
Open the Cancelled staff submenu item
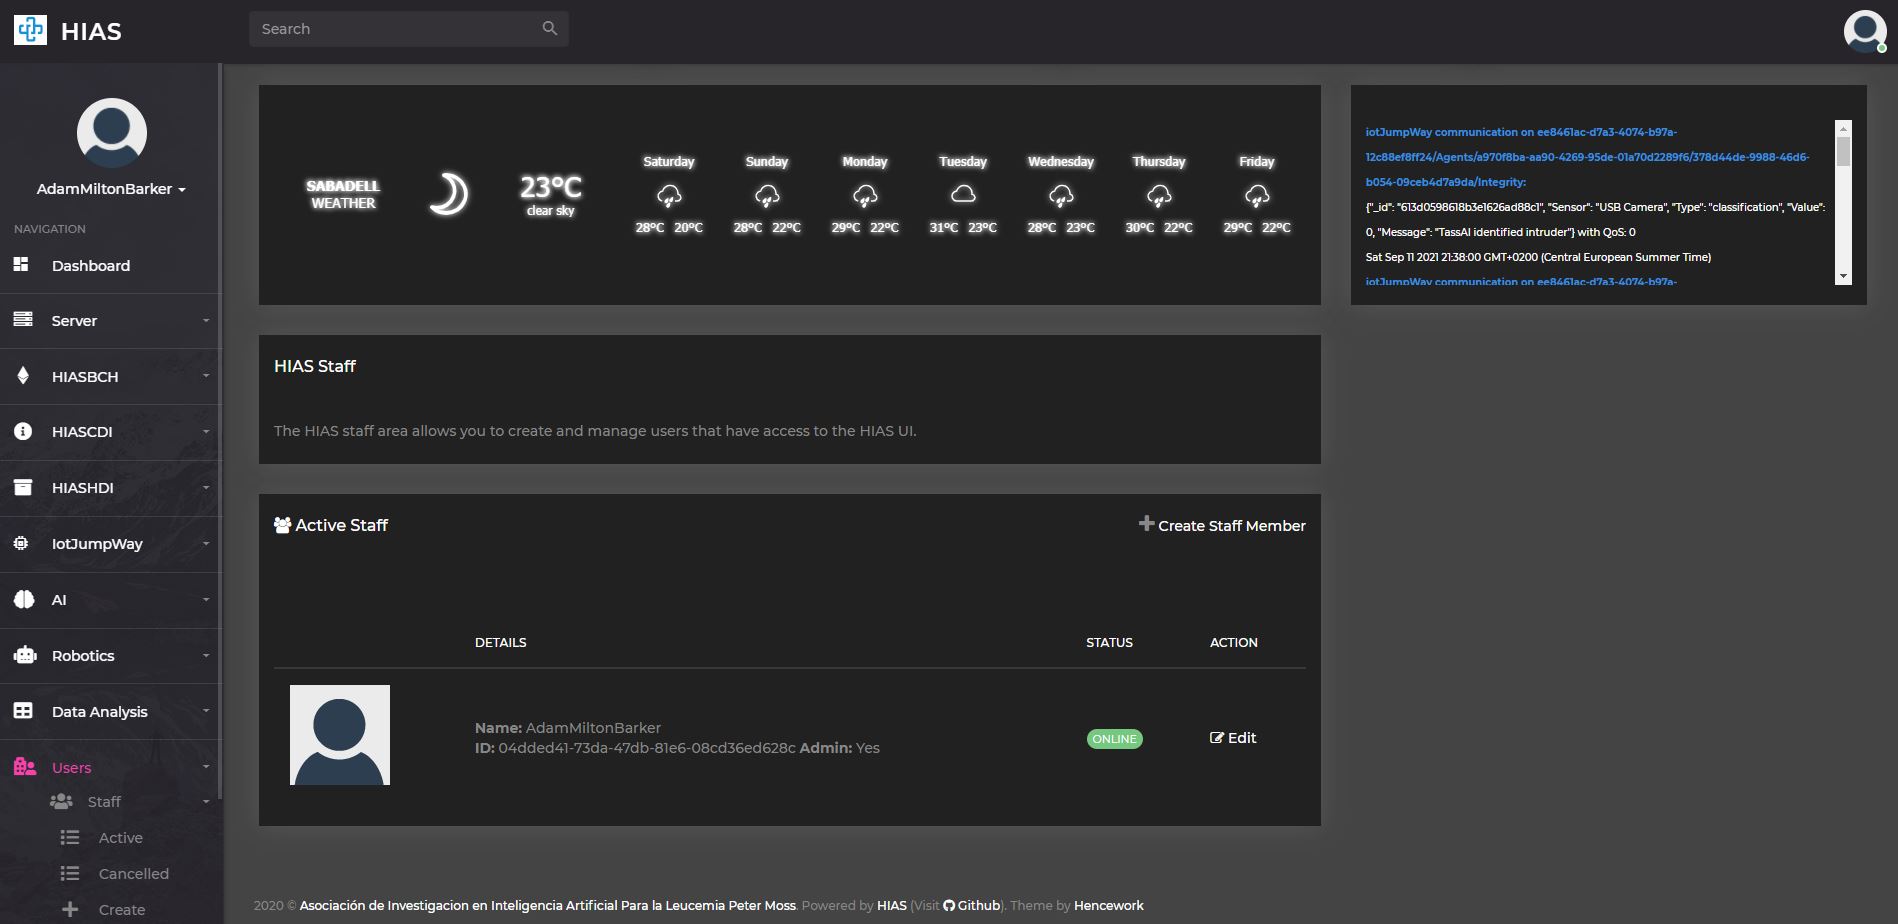pos(134,874)
